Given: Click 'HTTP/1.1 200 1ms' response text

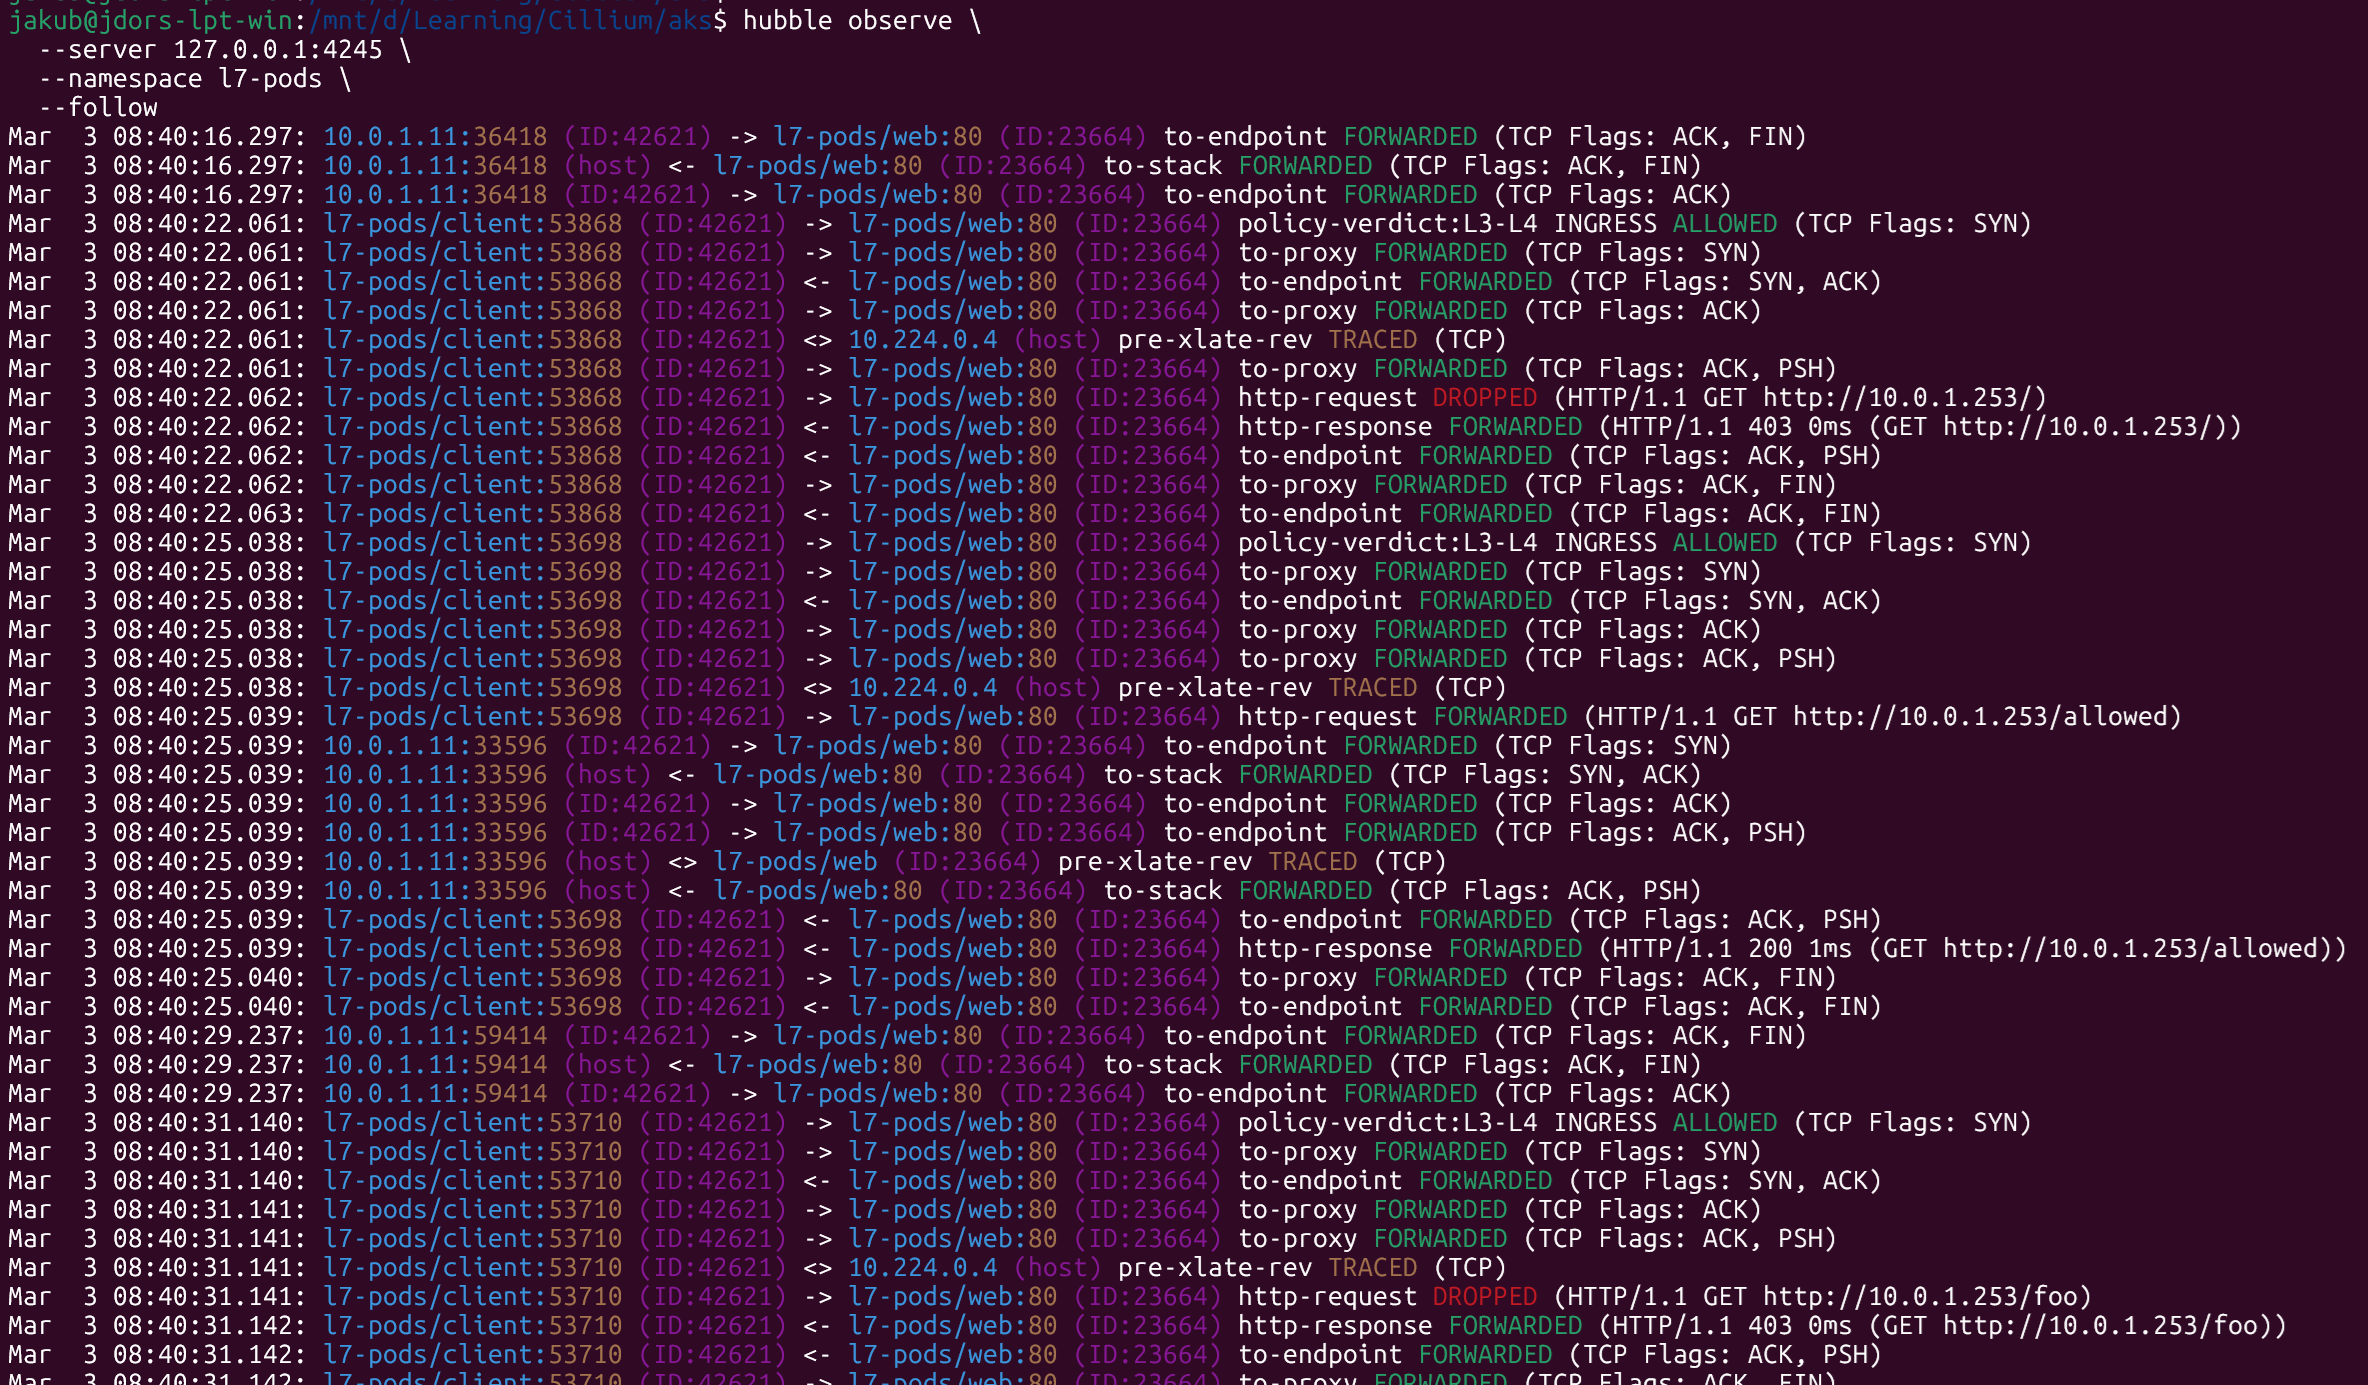Looking at the screenshot, I should pos(1730,948).
